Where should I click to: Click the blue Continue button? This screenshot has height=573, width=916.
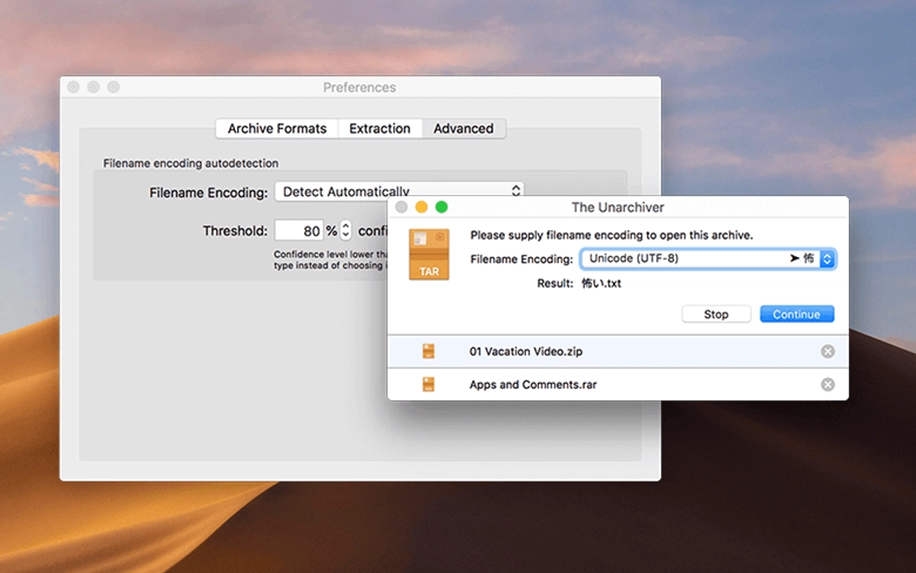(x=796, y=314)
